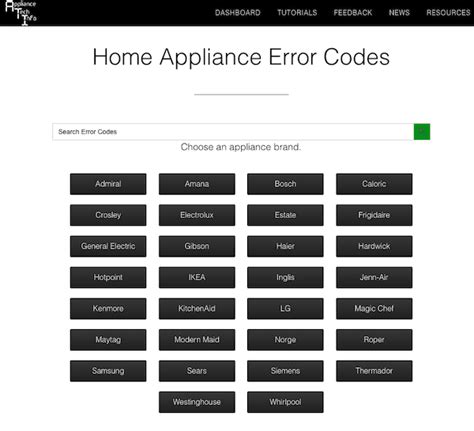Image resolution: width=474 pixels, height=431 pixels.
Task: Open General Electric error codes
Action: coord(108,246)
